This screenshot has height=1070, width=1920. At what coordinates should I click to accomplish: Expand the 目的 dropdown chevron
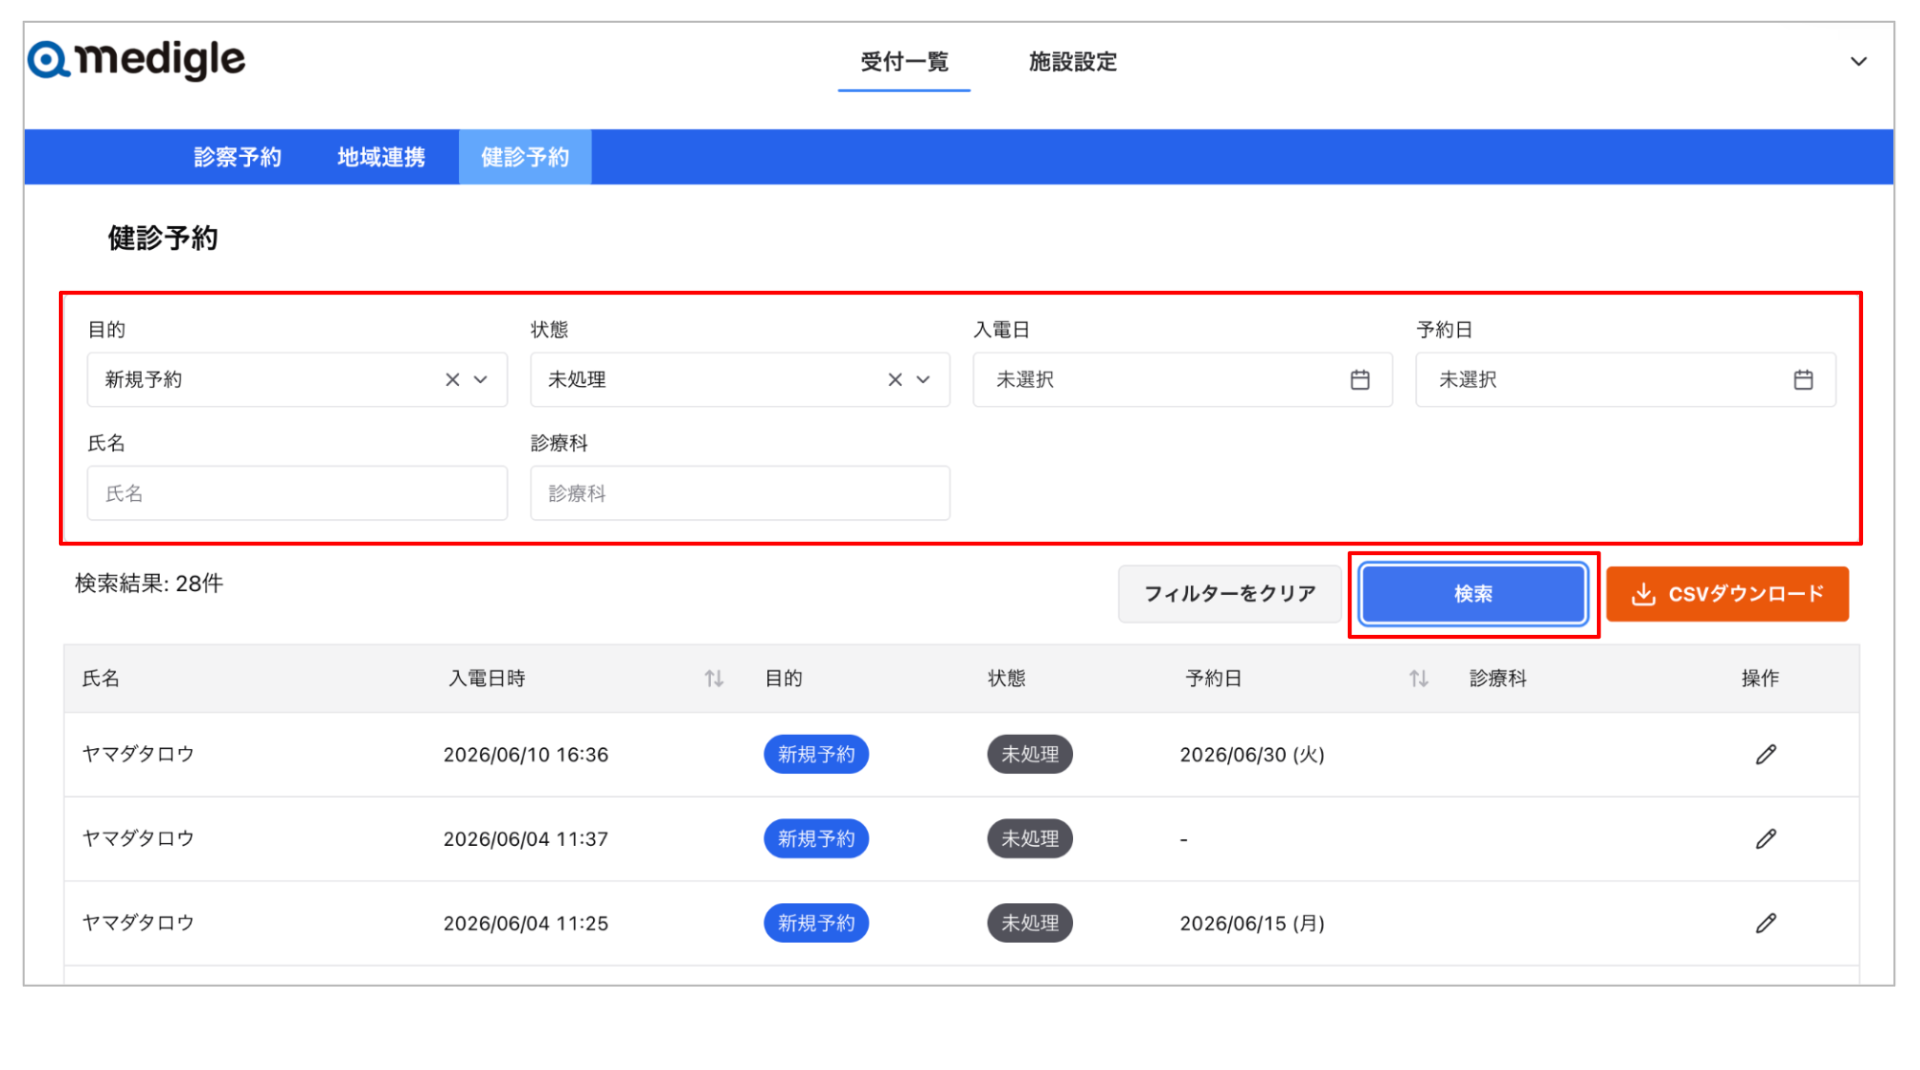[x=481, y=380]
